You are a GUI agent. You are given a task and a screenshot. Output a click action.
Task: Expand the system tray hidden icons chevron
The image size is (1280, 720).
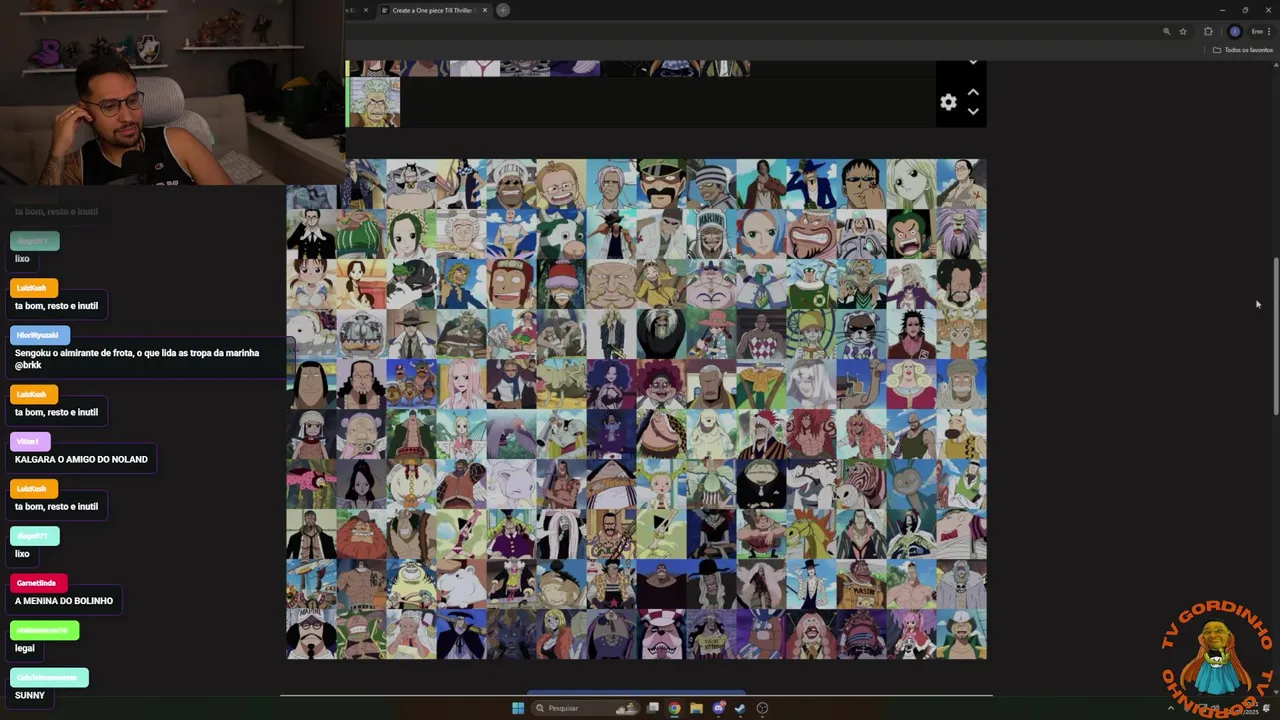click(1171, 708)
